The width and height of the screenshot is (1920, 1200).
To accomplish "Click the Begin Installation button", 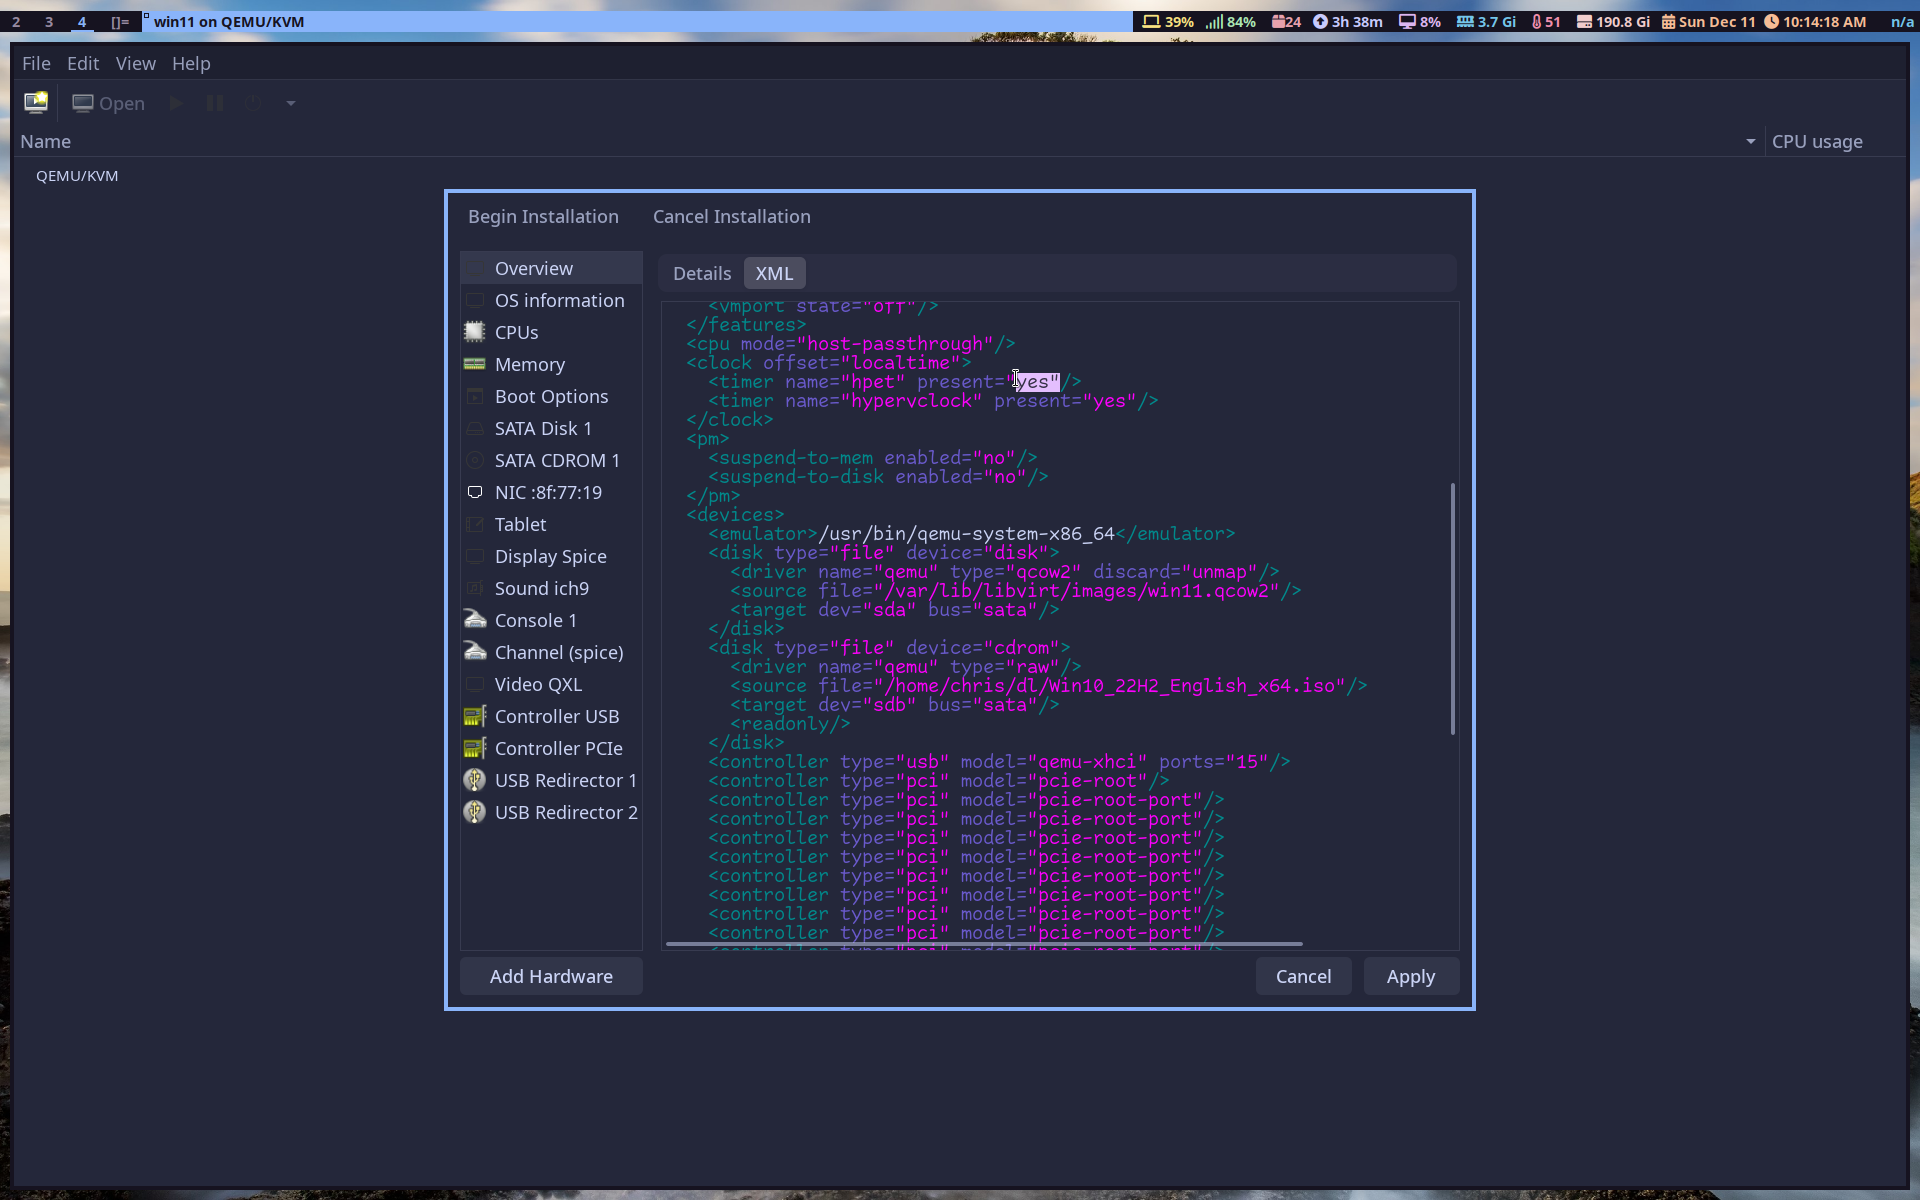I will coord(543,216).
